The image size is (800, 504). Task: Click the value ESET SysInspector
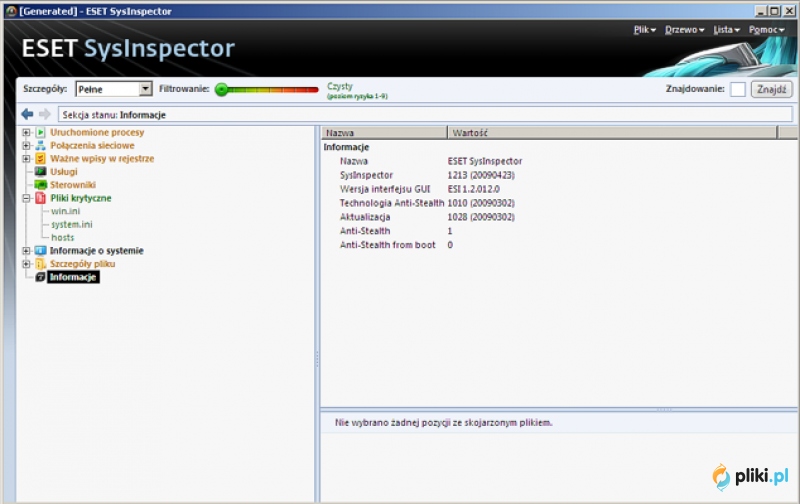tap(485, 161)
